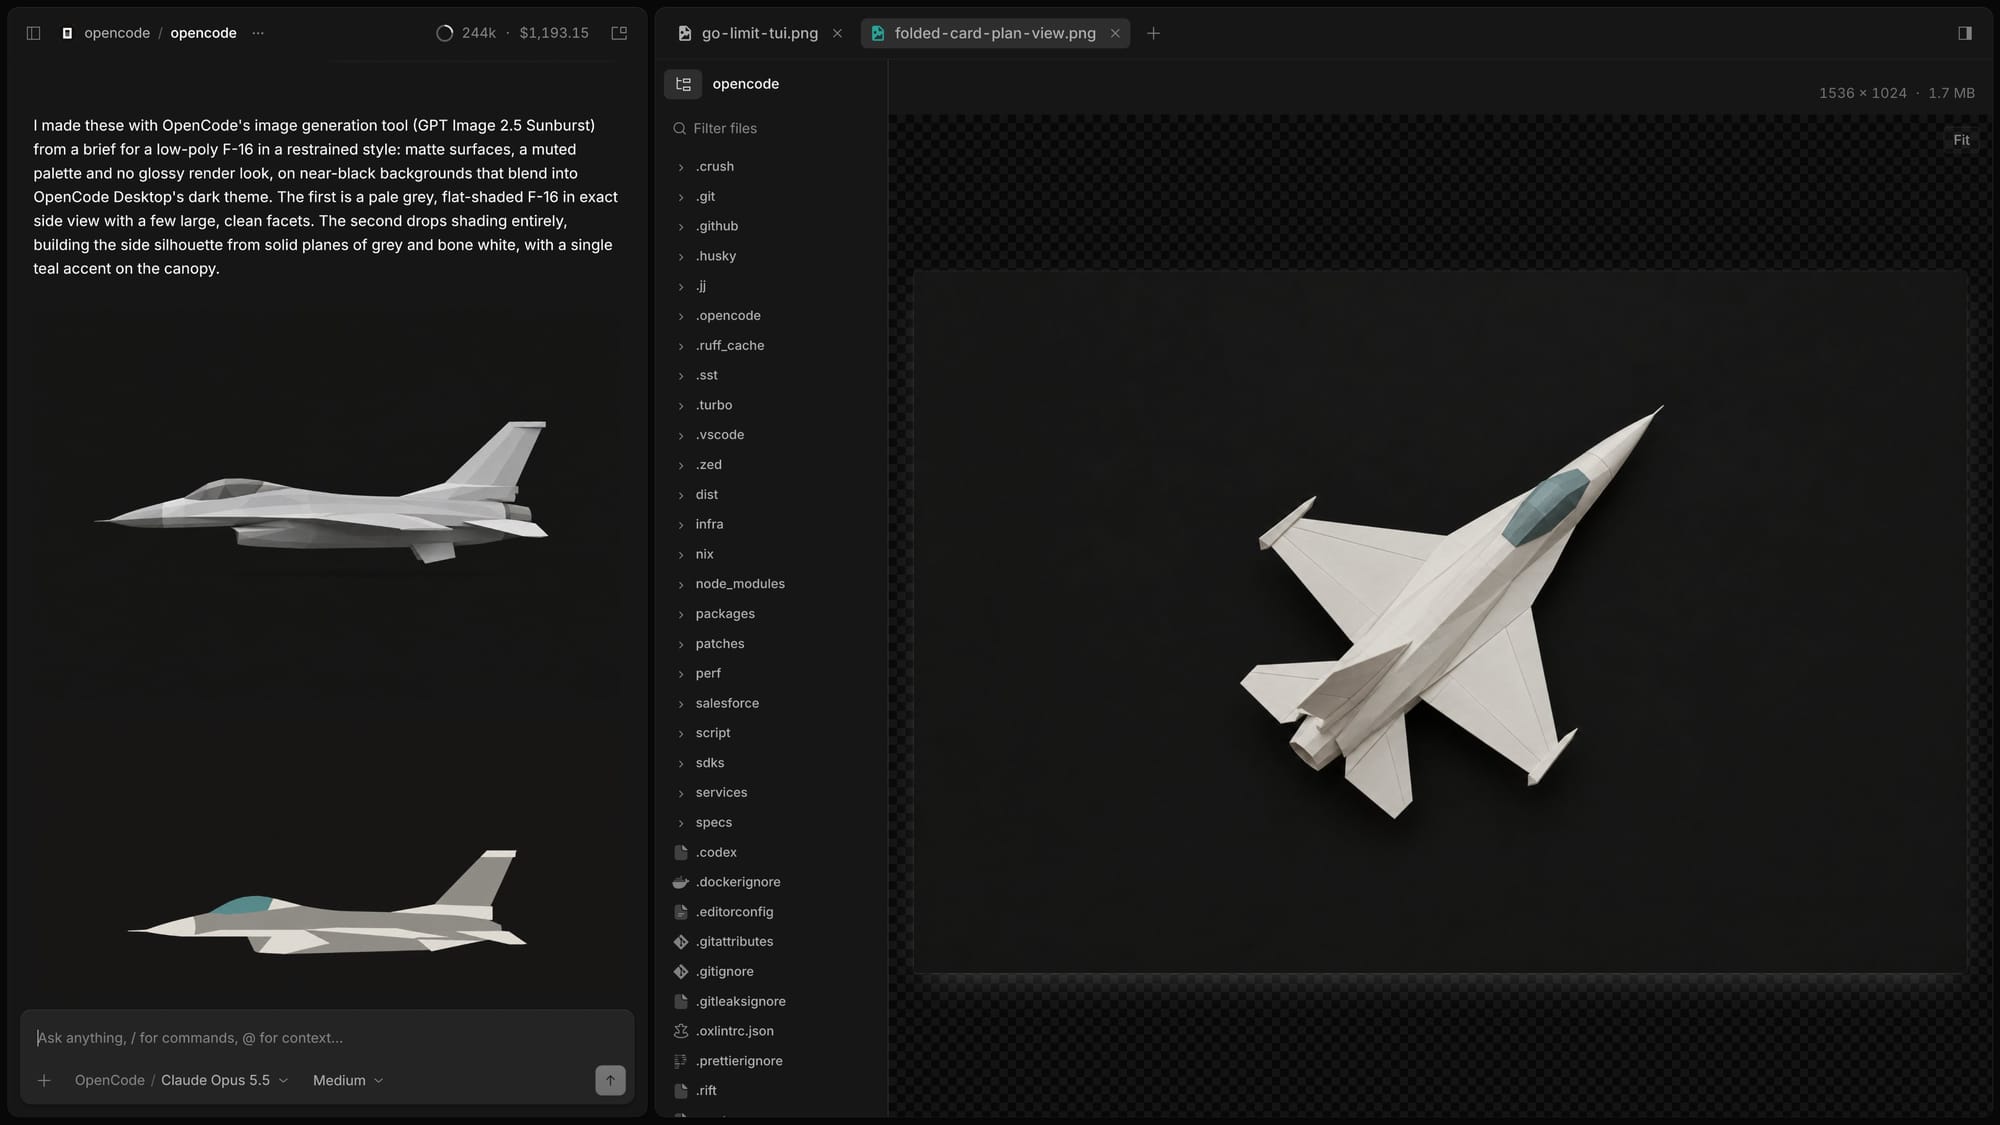
Task: Click the Filter files search field
Action: [770, 128]
